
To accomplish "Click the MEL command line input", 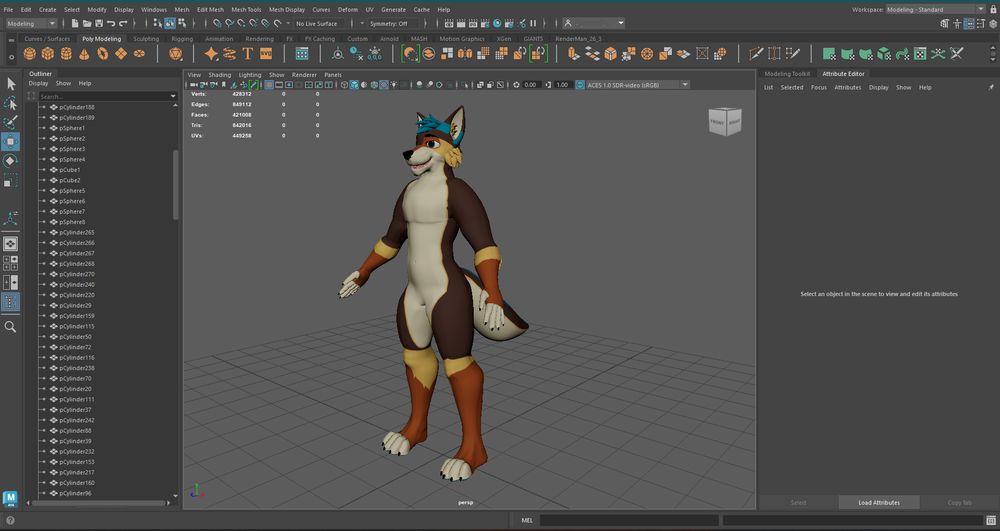I will click(x=629, y=520).
